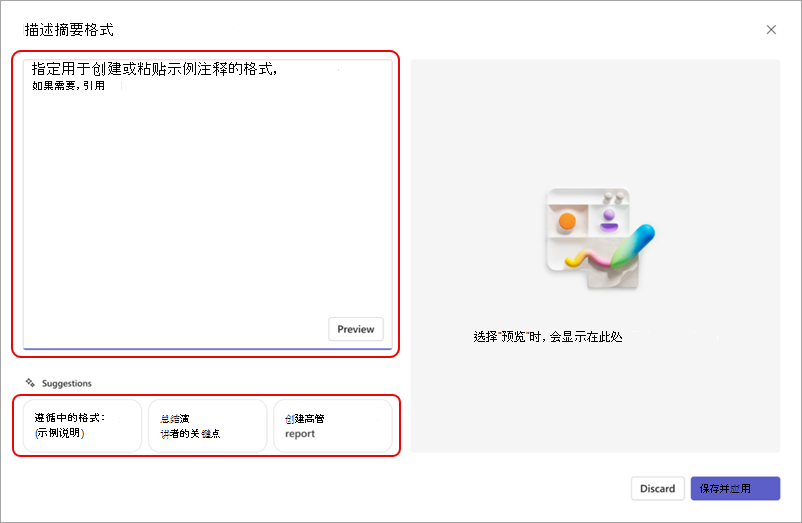This screenshot has height=523, width=802.
Task: Select the 创建高管 report suggestion card
Action: [333, 426]
